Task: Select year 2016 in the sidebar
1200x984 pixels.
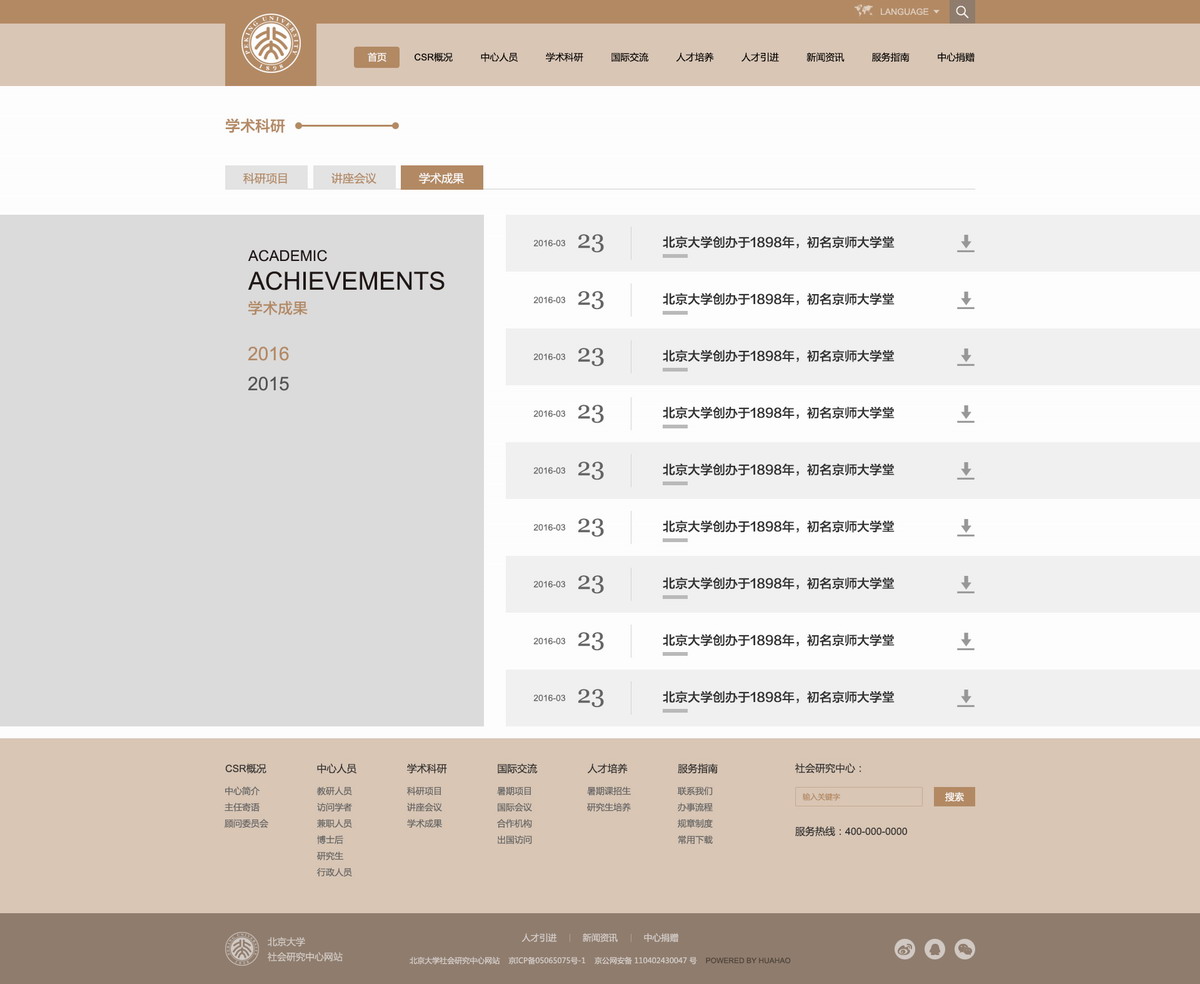Action: pos(268,354)
